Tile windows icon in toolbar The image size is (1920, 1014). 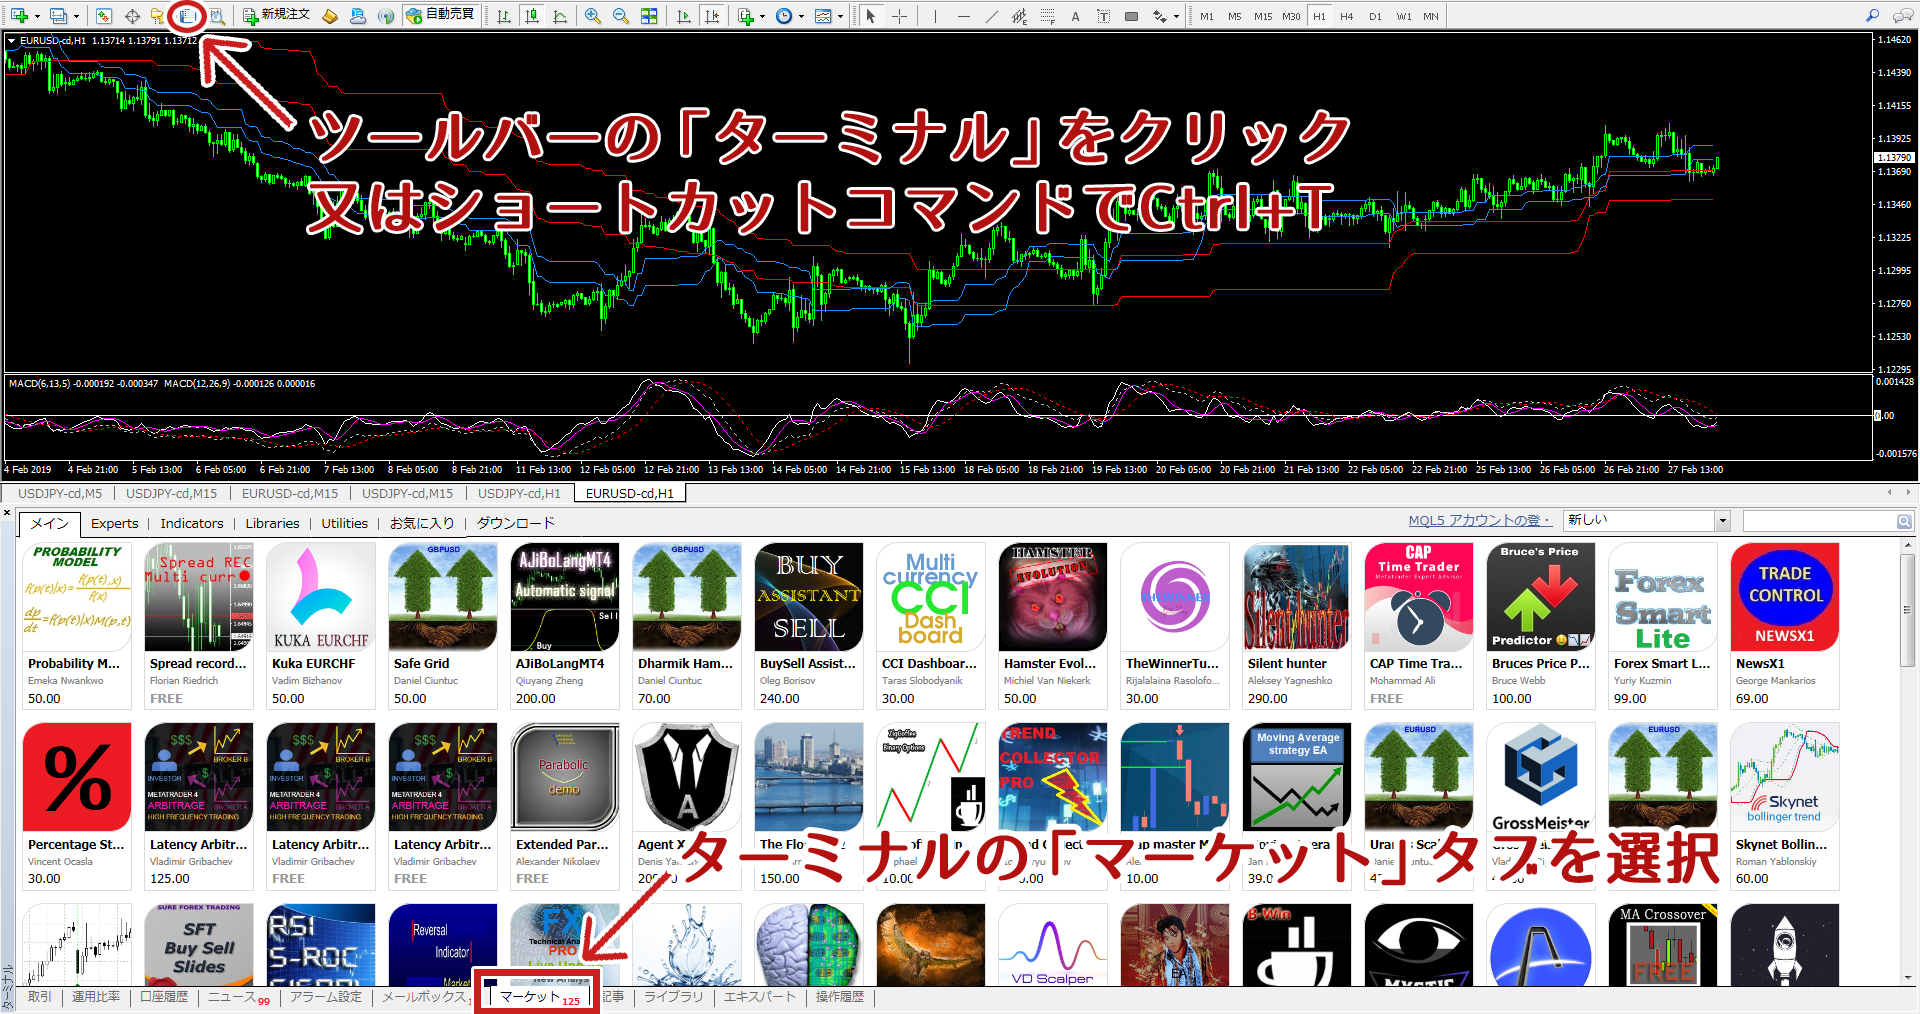click(649, 16)
